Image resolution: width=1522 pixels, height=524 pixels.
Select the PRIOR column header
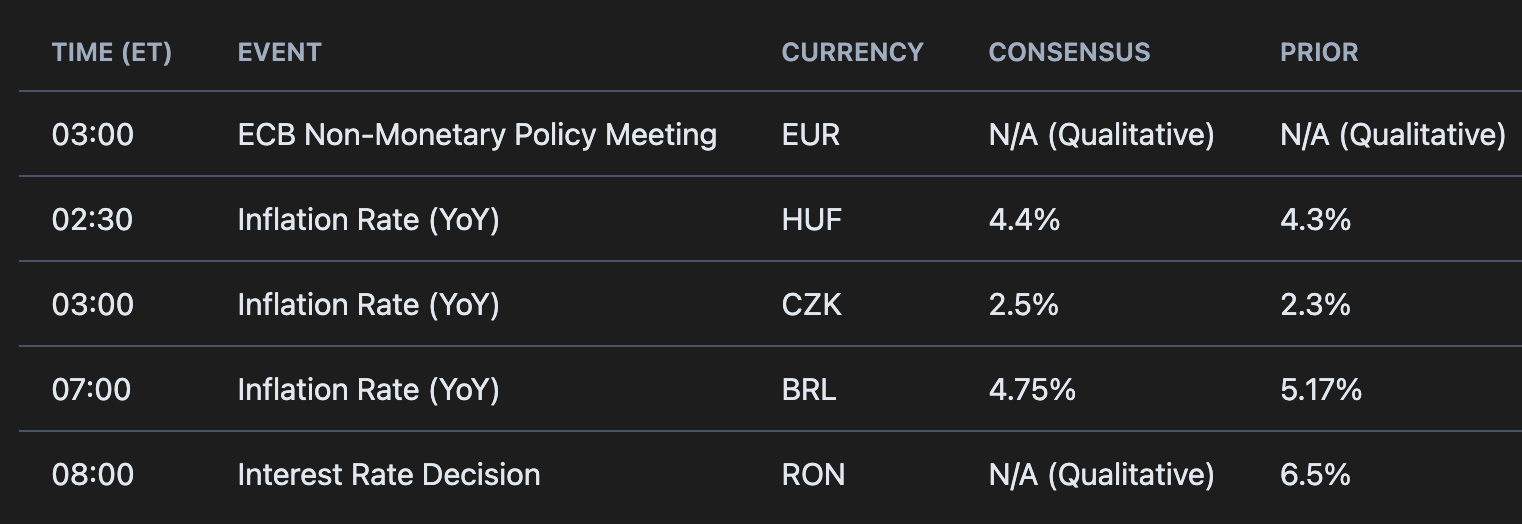pos(1319,52)
